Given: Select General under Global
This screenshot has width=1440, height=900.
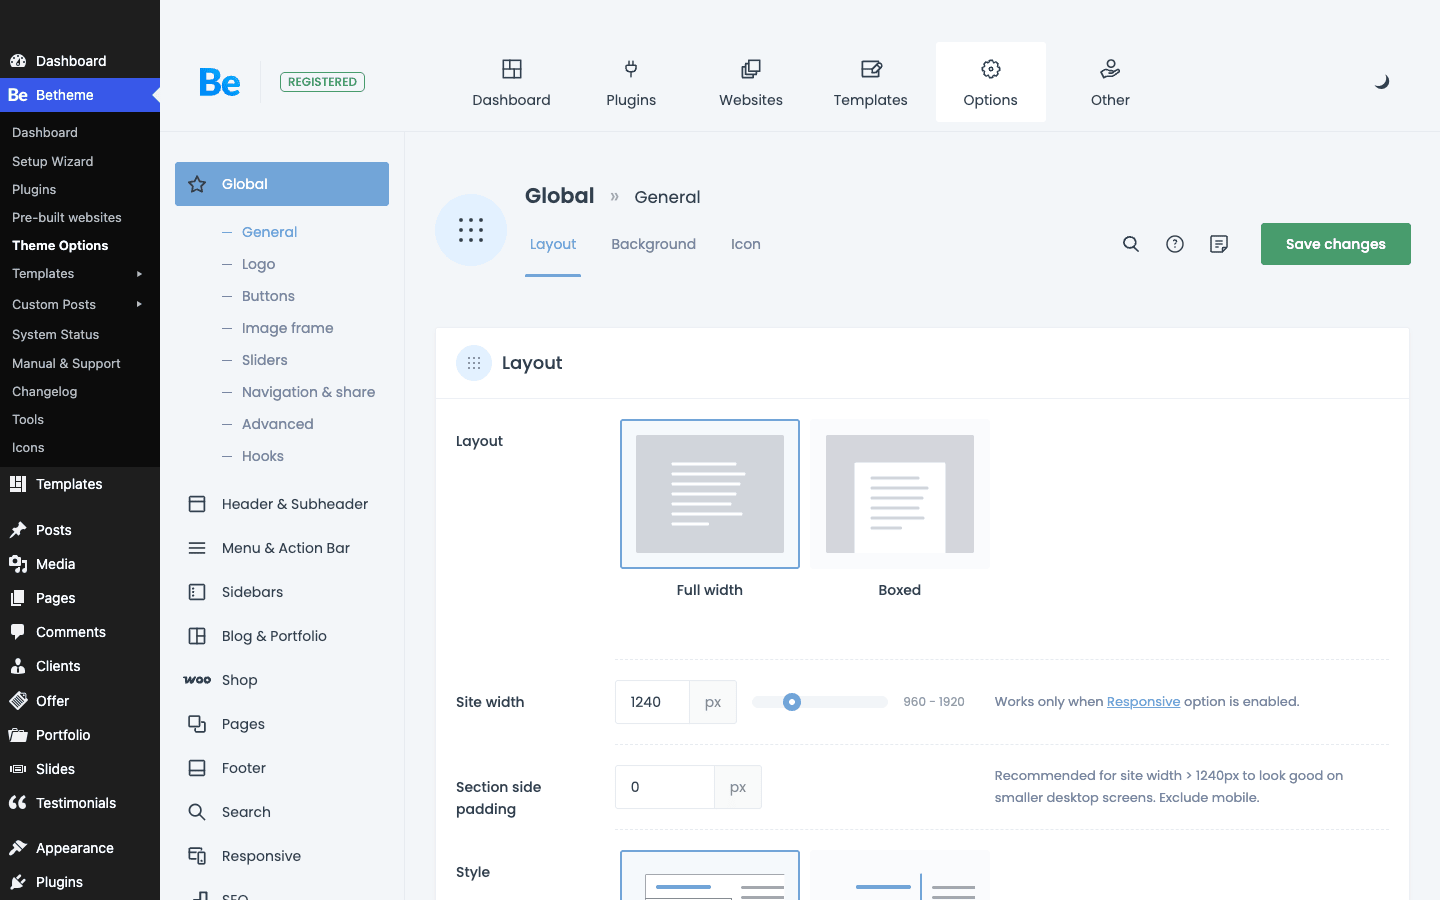Looking at the screenshot, I should coord(269,232).
